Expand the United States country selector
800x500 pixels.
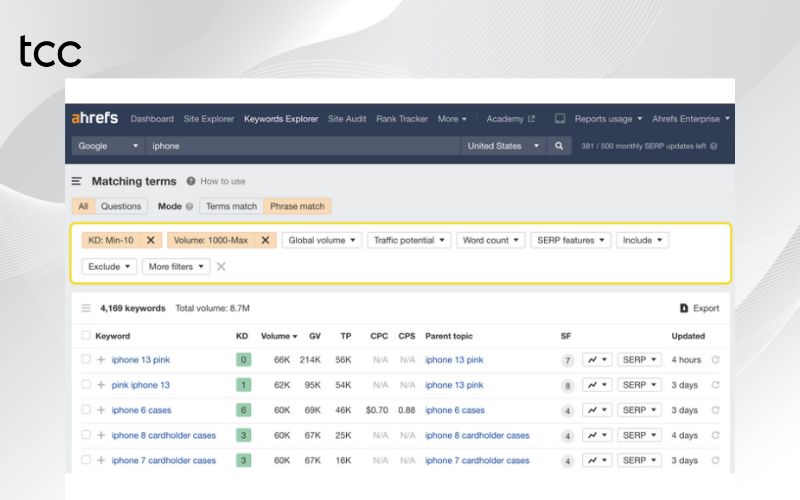[504, 146]
